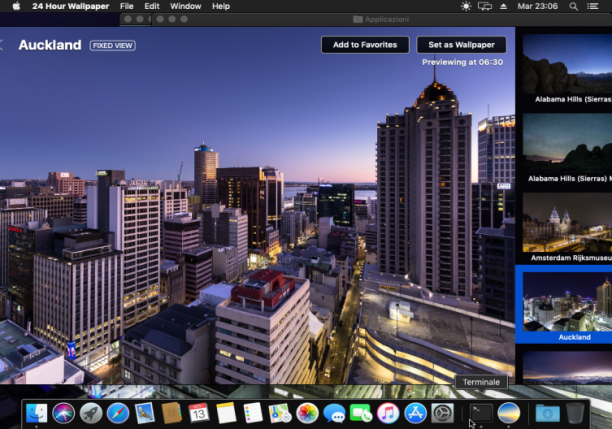
Task: Click the 'Previewing at 06:30' text
Action: (463, 62)
